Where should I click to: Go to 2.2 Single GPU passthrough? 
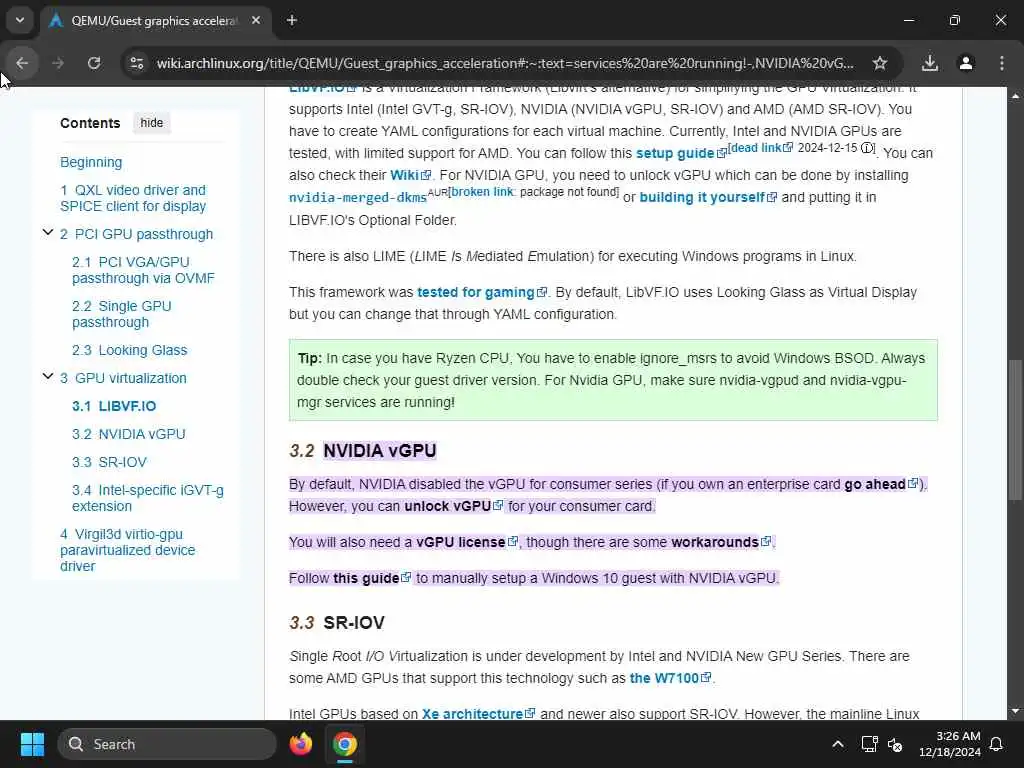(122, 314)
